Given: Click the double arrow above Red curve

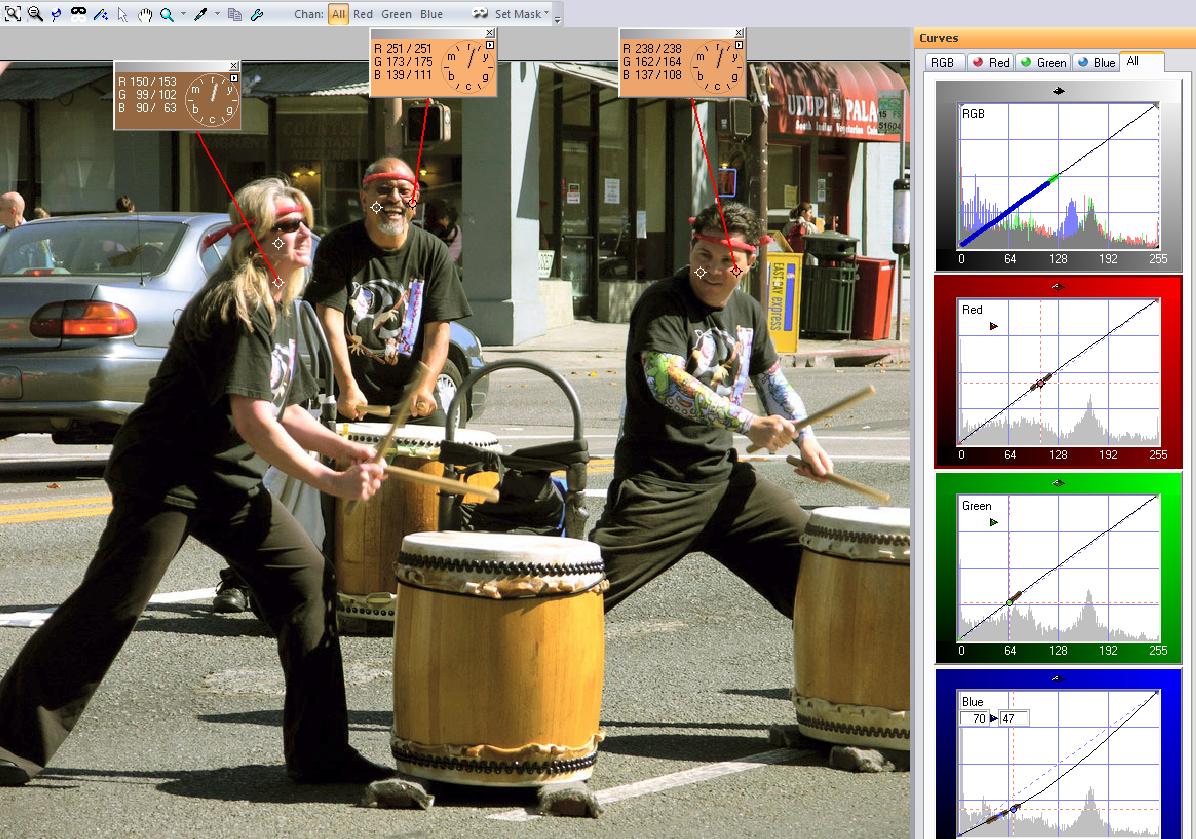Looking at the screenshot, I should click(1059, 287).
